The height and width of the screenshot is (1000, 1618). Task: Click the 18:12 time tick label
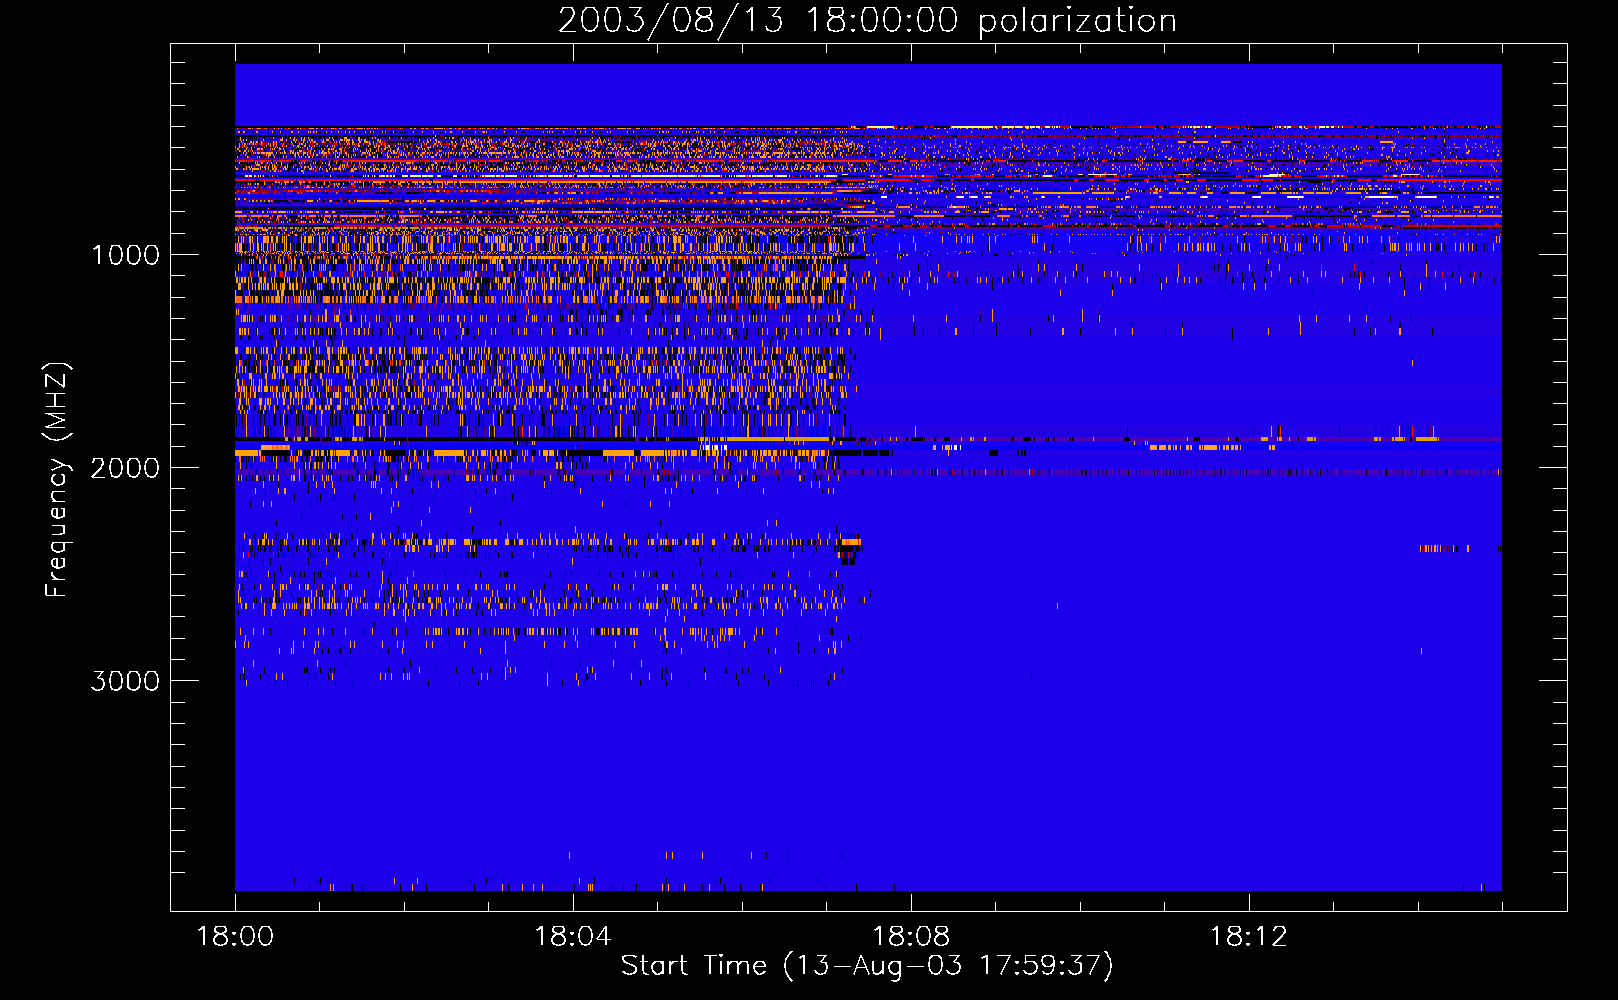coord(1249,937)
